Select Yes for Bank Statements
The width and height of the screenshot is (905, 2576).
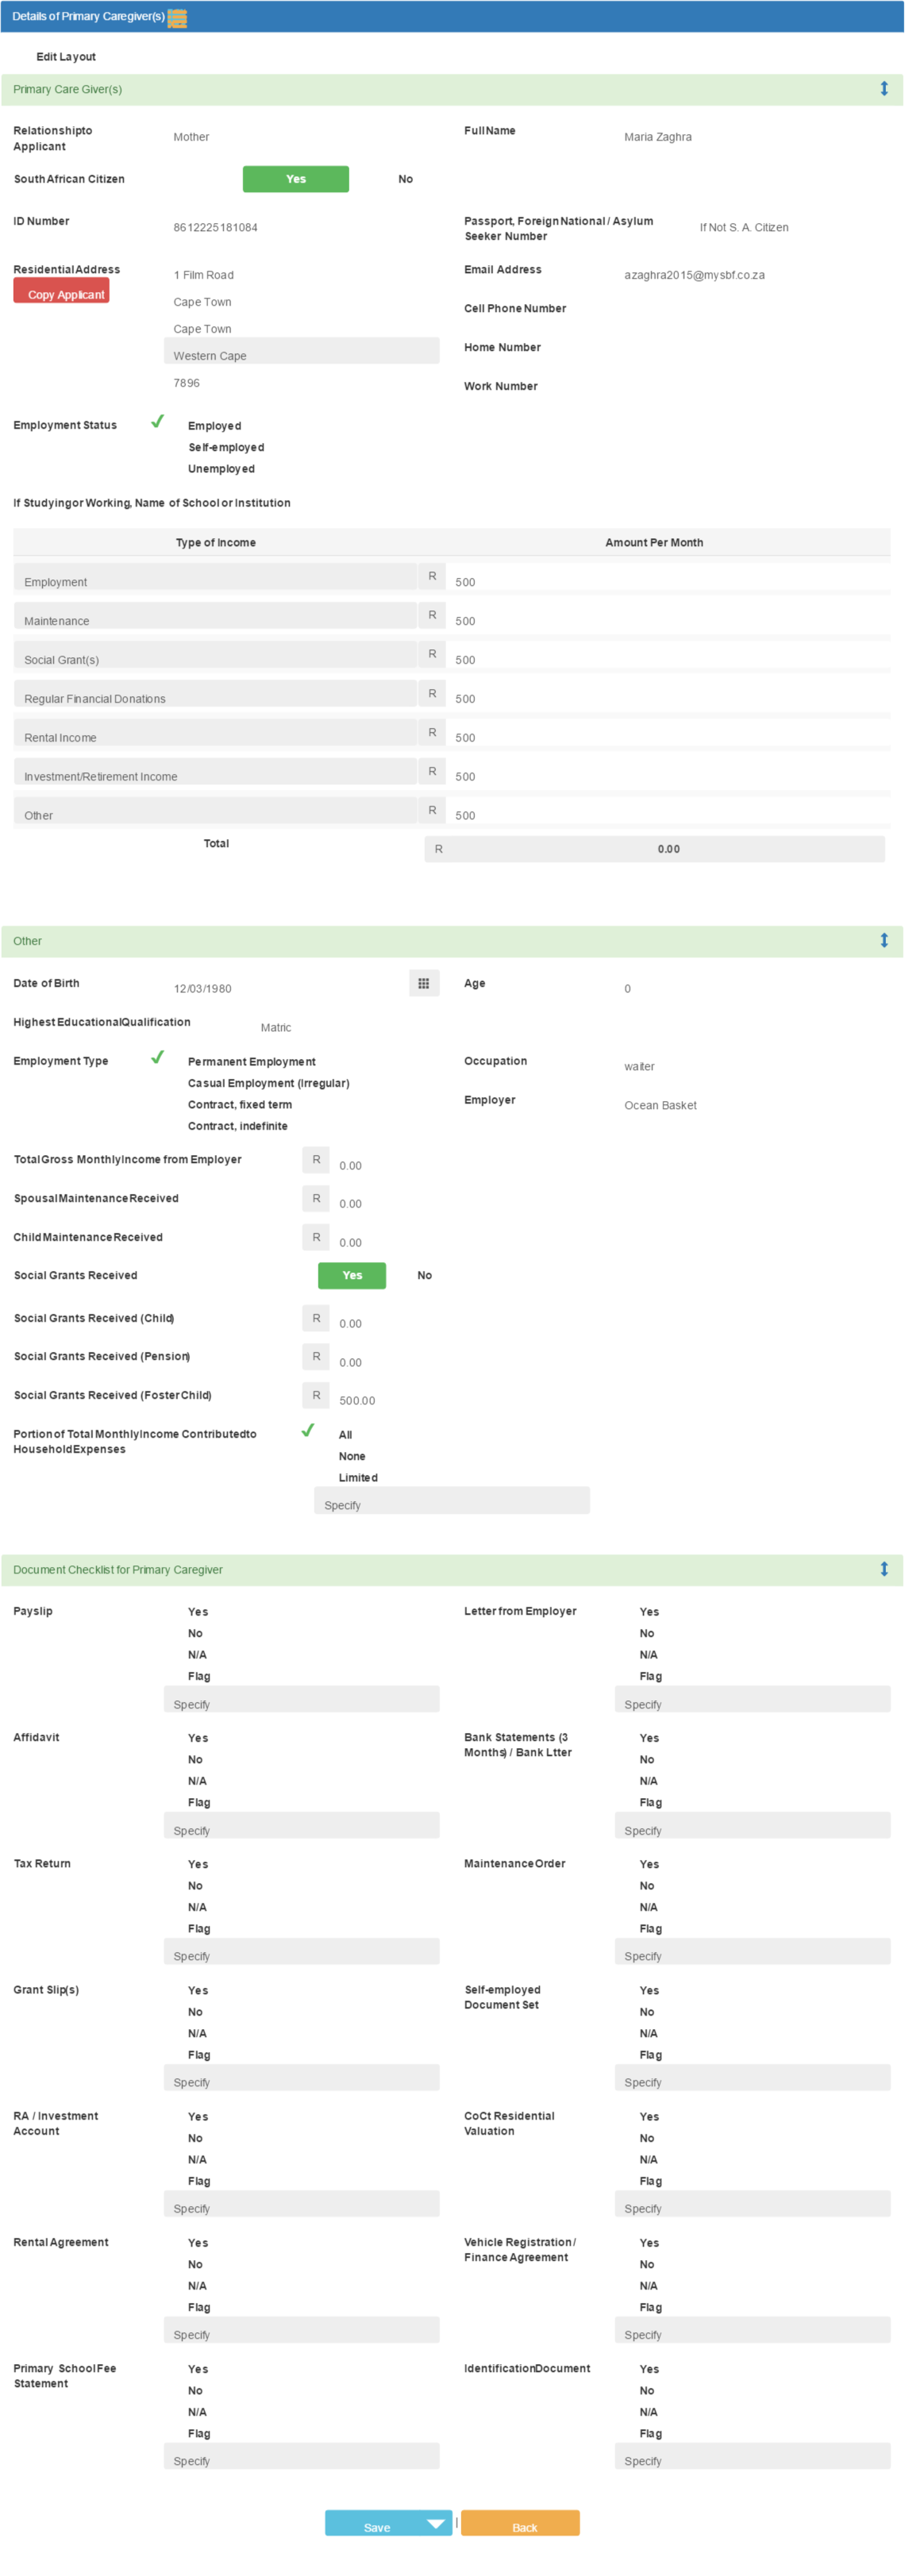click(649, 1738)
